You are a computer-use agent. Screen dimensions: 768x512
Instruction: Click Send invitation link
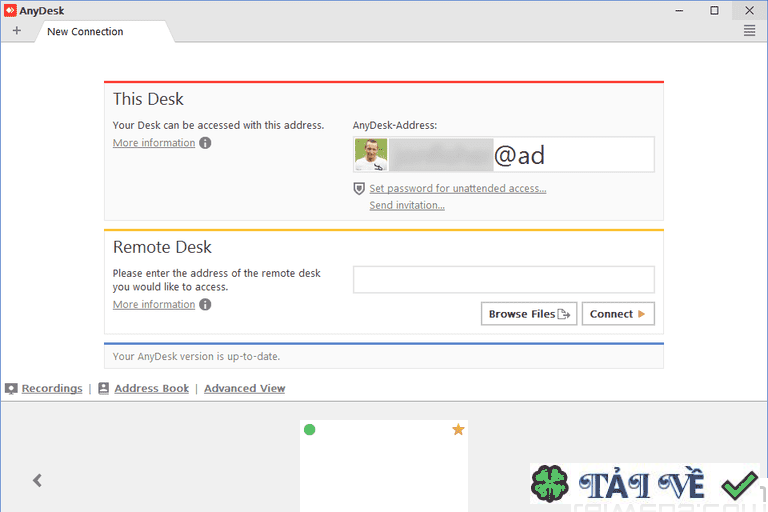coord(407,205)
